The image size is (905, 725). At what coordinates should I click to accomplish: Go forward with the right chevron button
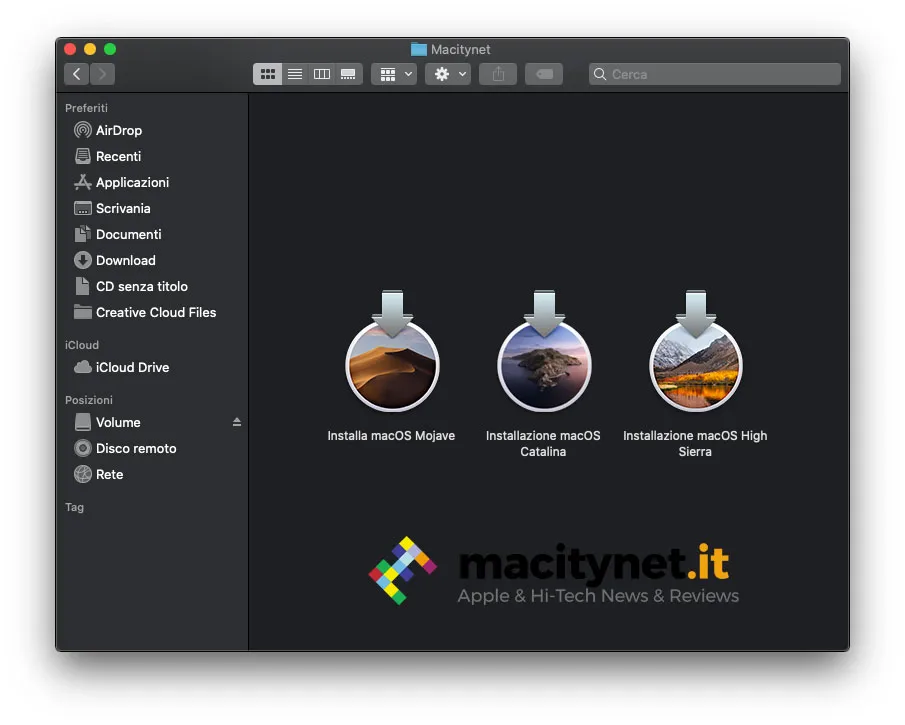point(102,74)
